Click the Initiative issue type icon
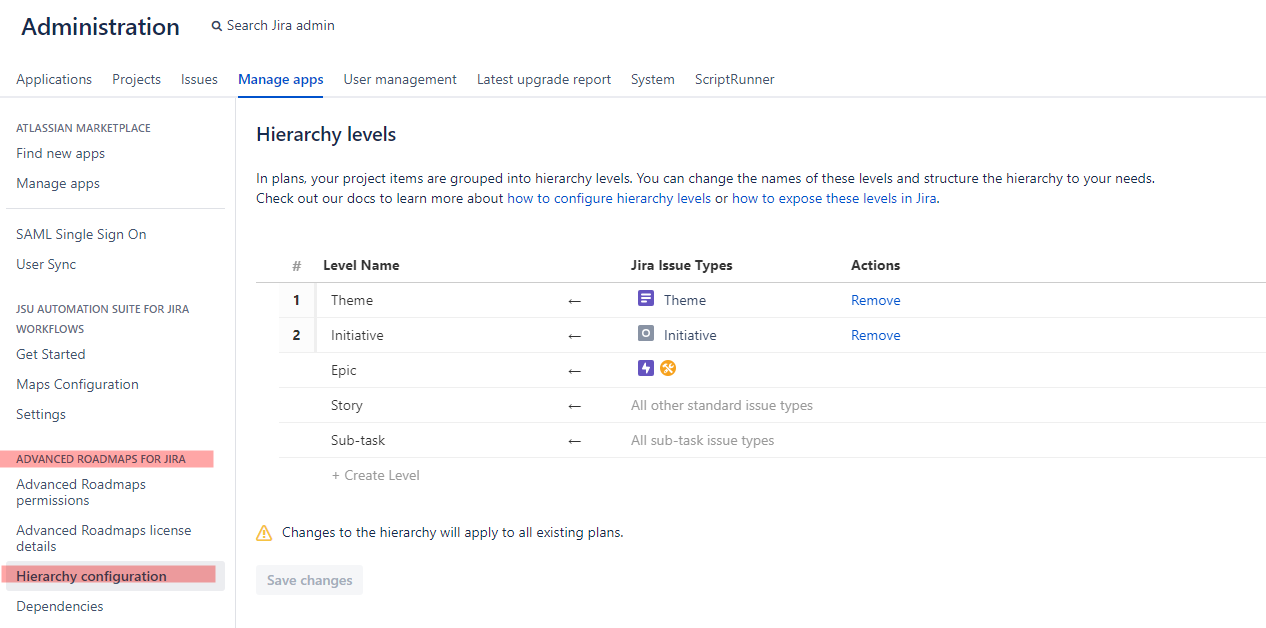This screenshot has width=1266, height=628. click(646, 334)
